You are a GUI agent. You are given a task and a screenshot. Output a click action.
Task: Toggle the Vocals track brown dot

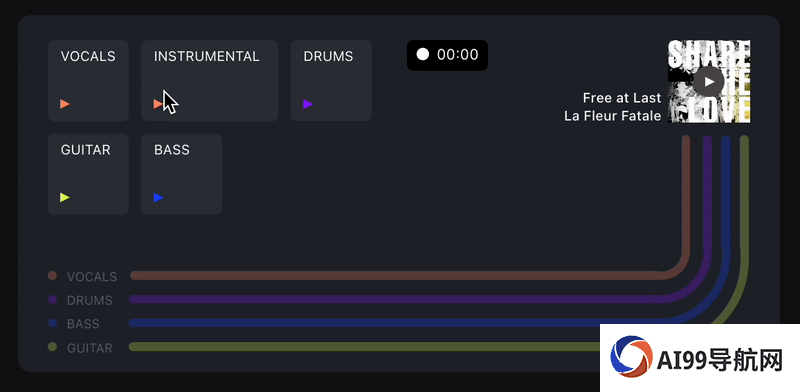pyautogui.click(x=52, y=276)
